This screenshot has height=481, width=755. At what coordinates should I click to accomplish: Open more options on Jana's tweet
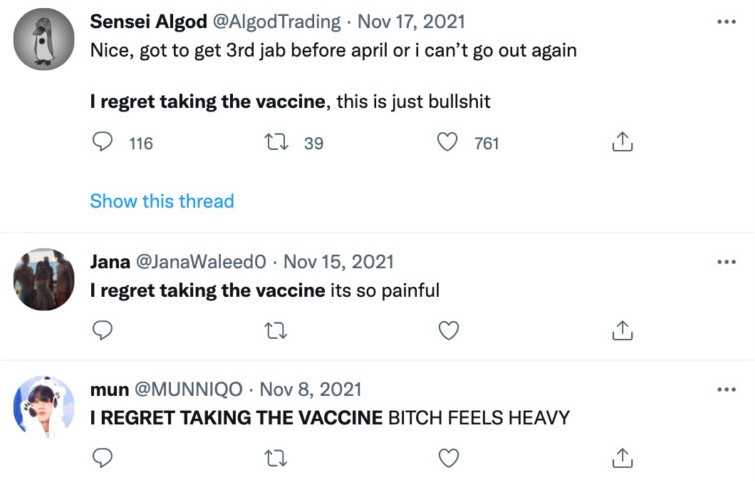pos(727,262)
